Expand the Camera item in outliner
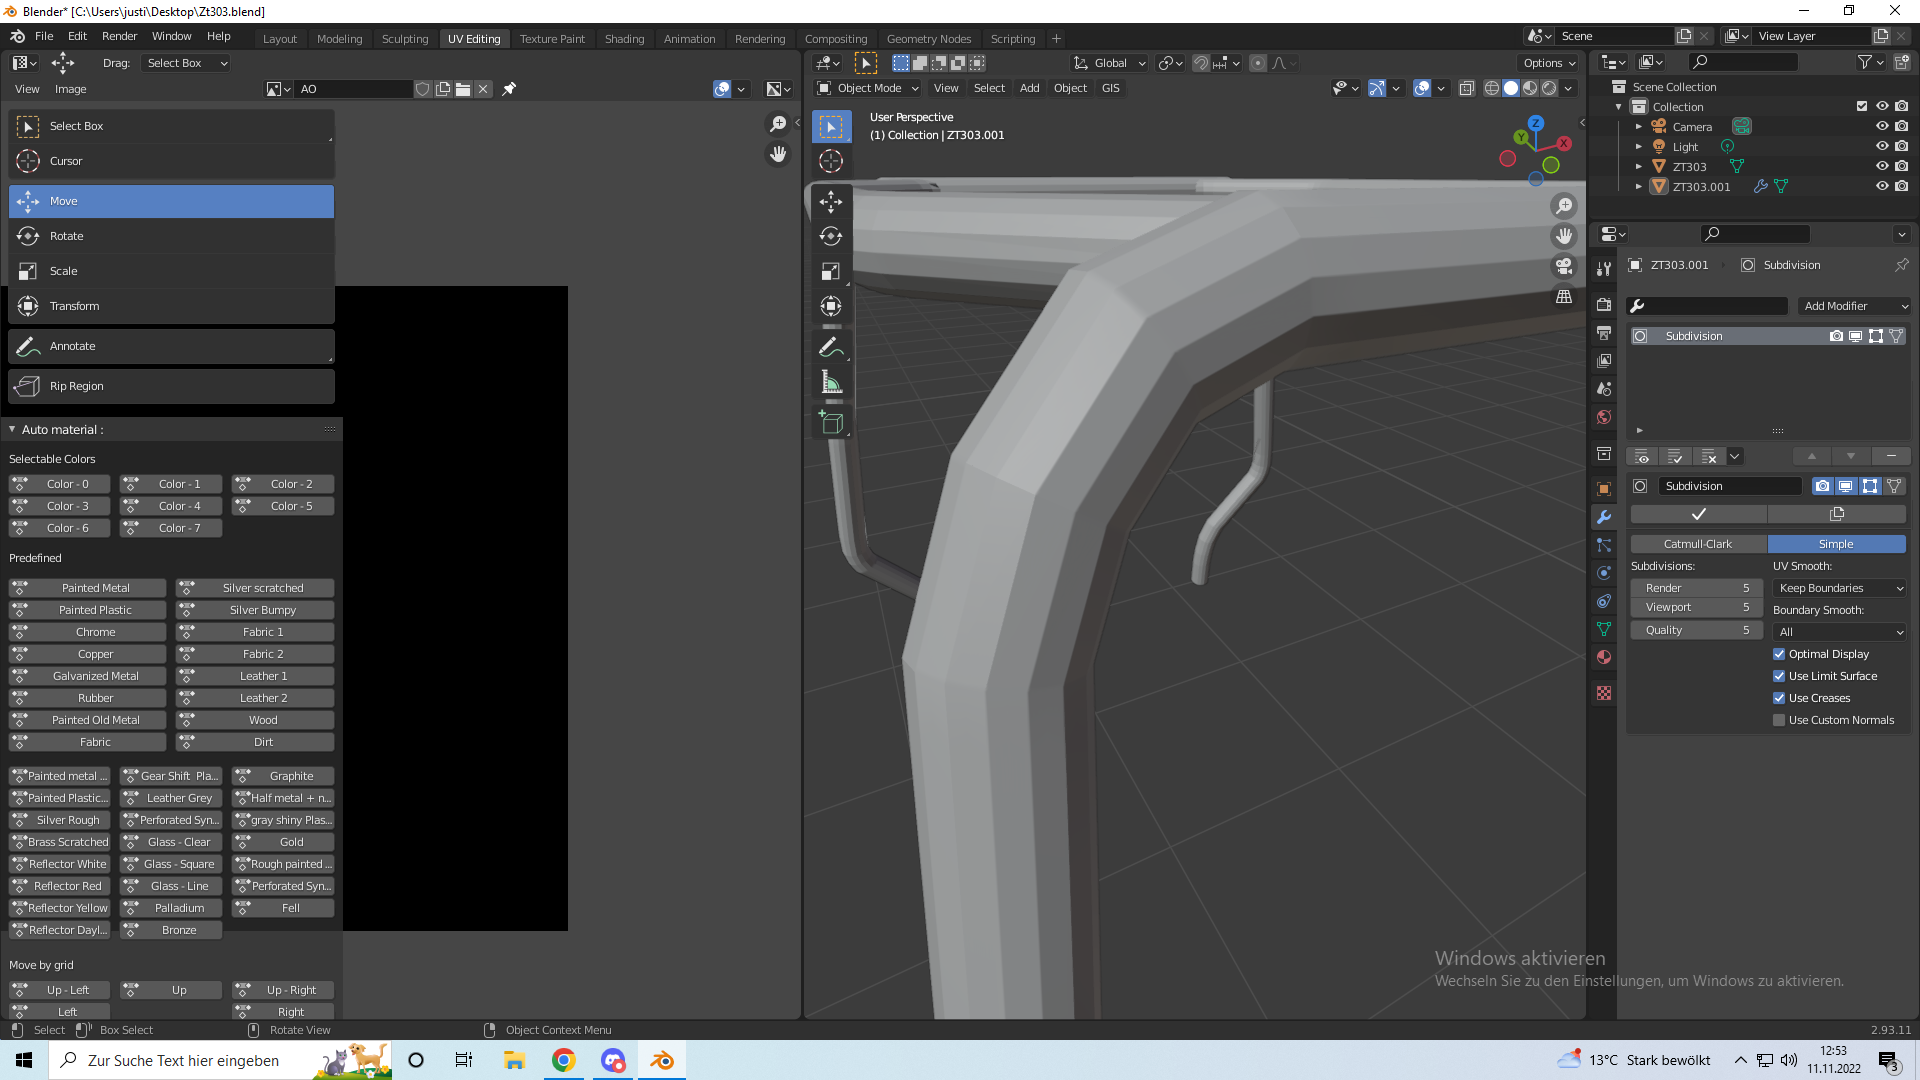Viewport: 1920px width, 1080px height. click(x=1639, y=127)
